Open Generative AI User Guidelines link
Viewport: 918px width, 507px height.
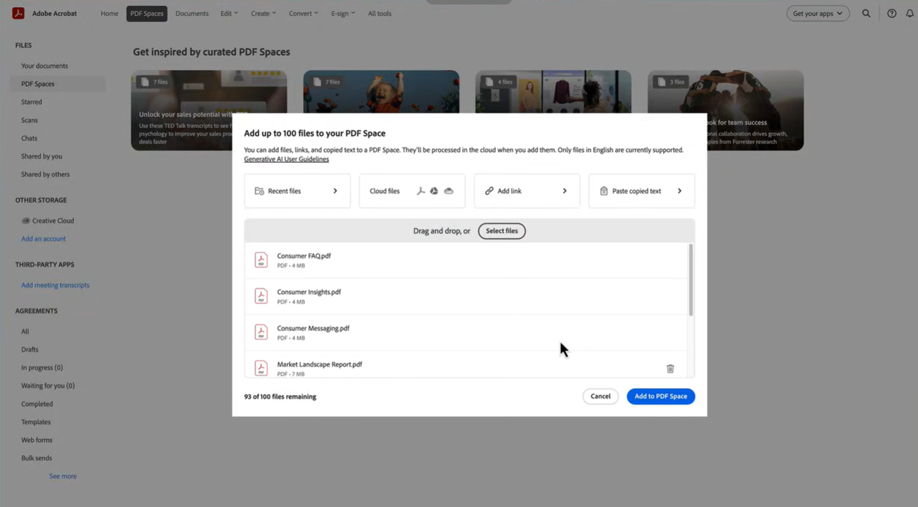(x=286, y=159)
